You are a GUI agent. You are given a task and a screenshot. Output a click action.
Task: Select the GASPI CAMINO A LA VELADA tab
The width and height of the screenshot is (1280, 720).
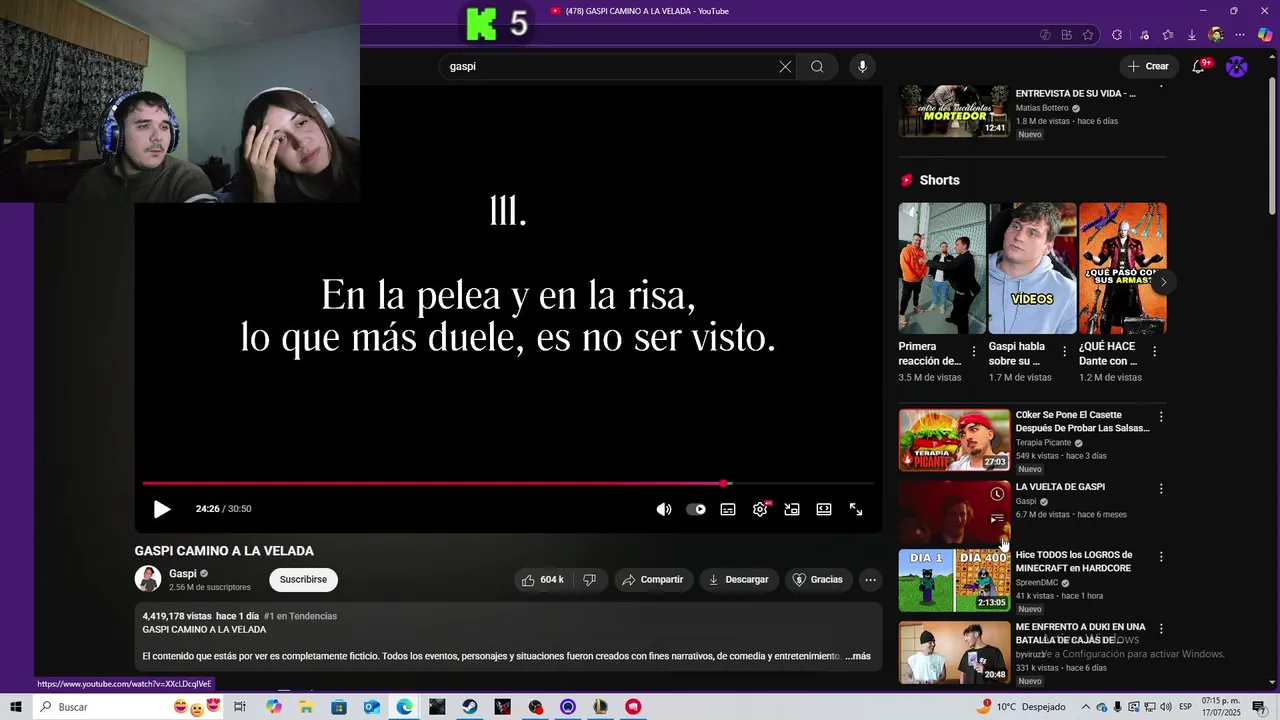640,11
